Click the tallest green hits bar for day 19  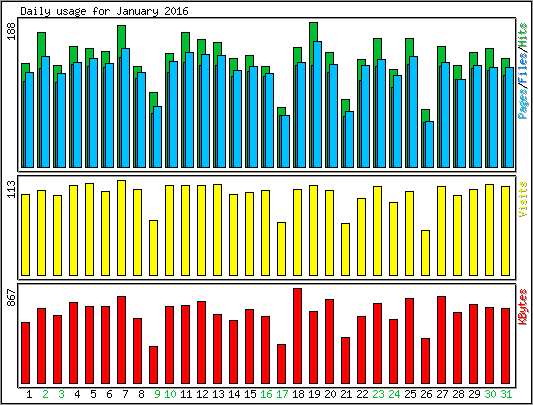(x=313, y=32)
